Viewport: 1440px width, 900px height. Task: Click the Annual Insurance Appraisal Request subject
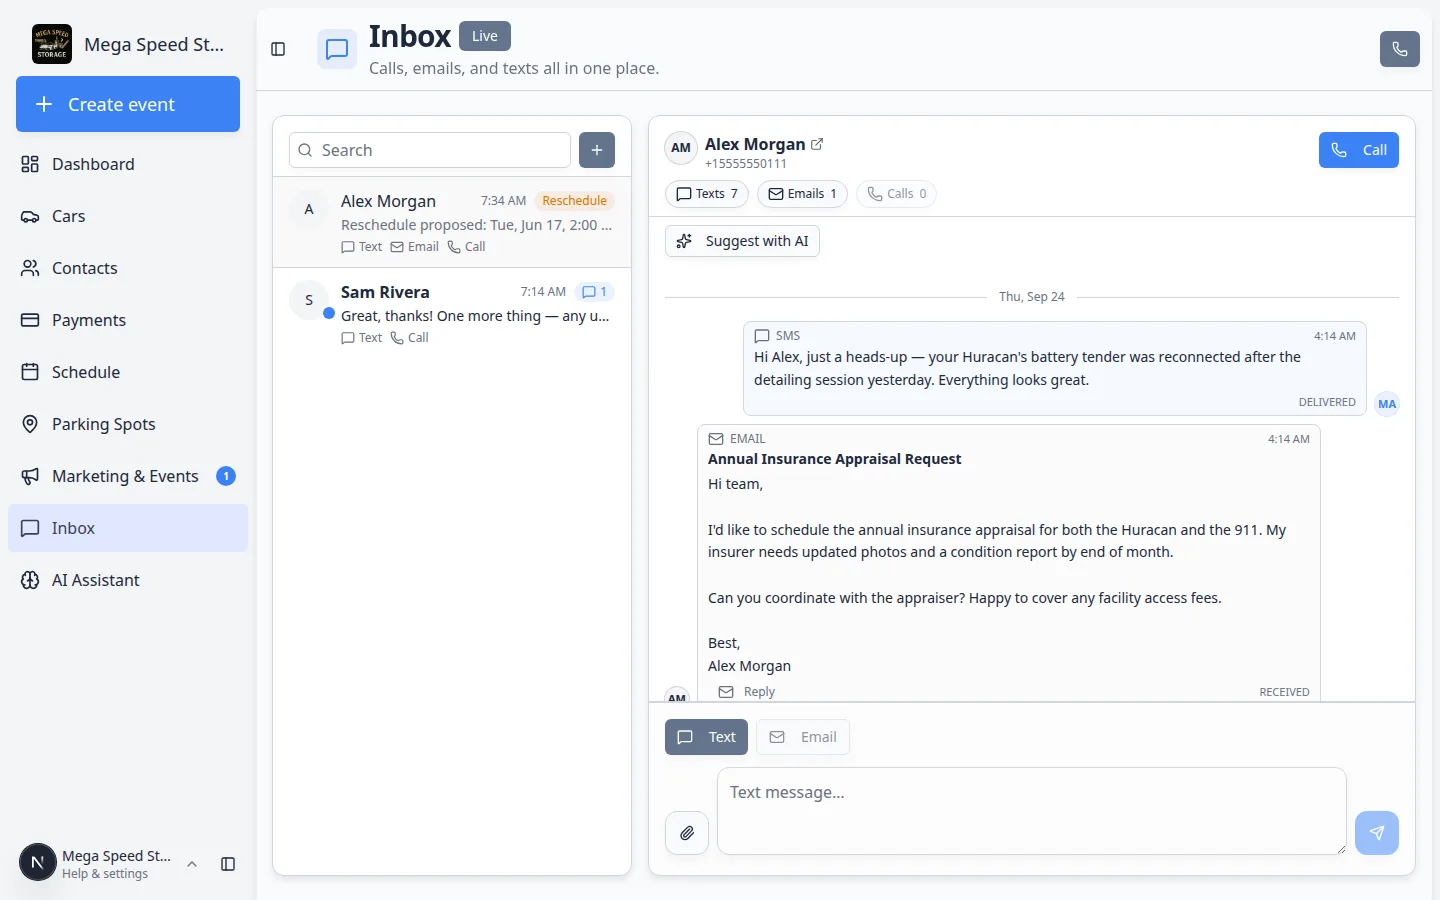point(834,459)
